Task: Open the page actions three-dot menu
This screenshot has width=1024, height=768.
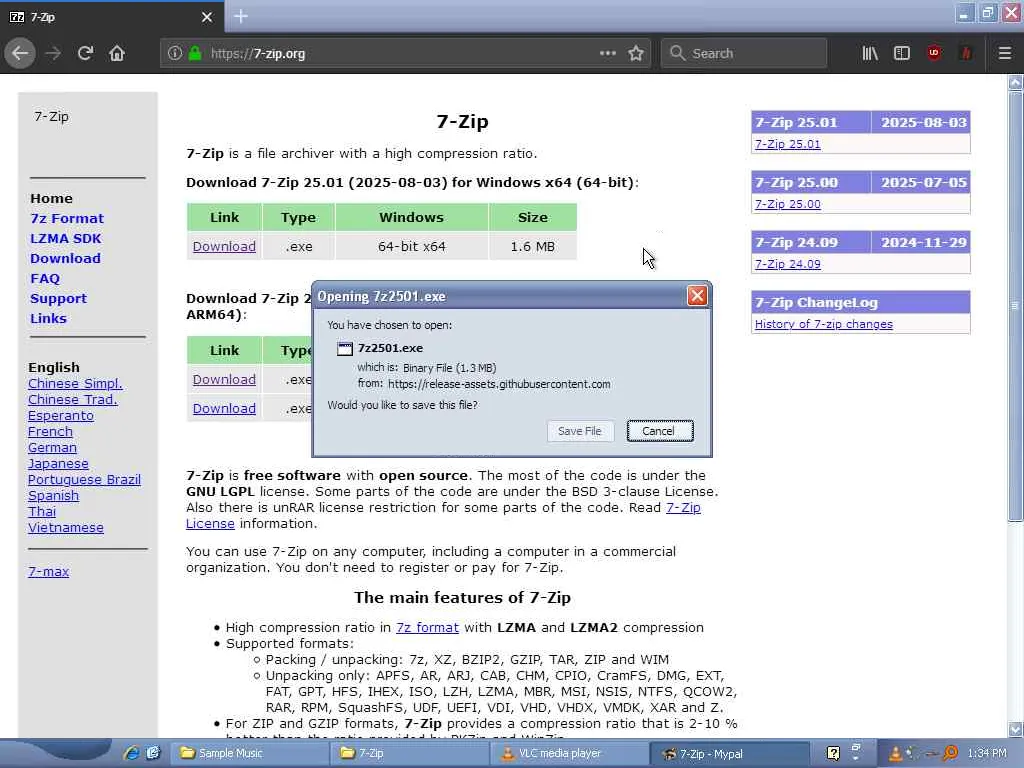Action: click(x=608, y=53)
